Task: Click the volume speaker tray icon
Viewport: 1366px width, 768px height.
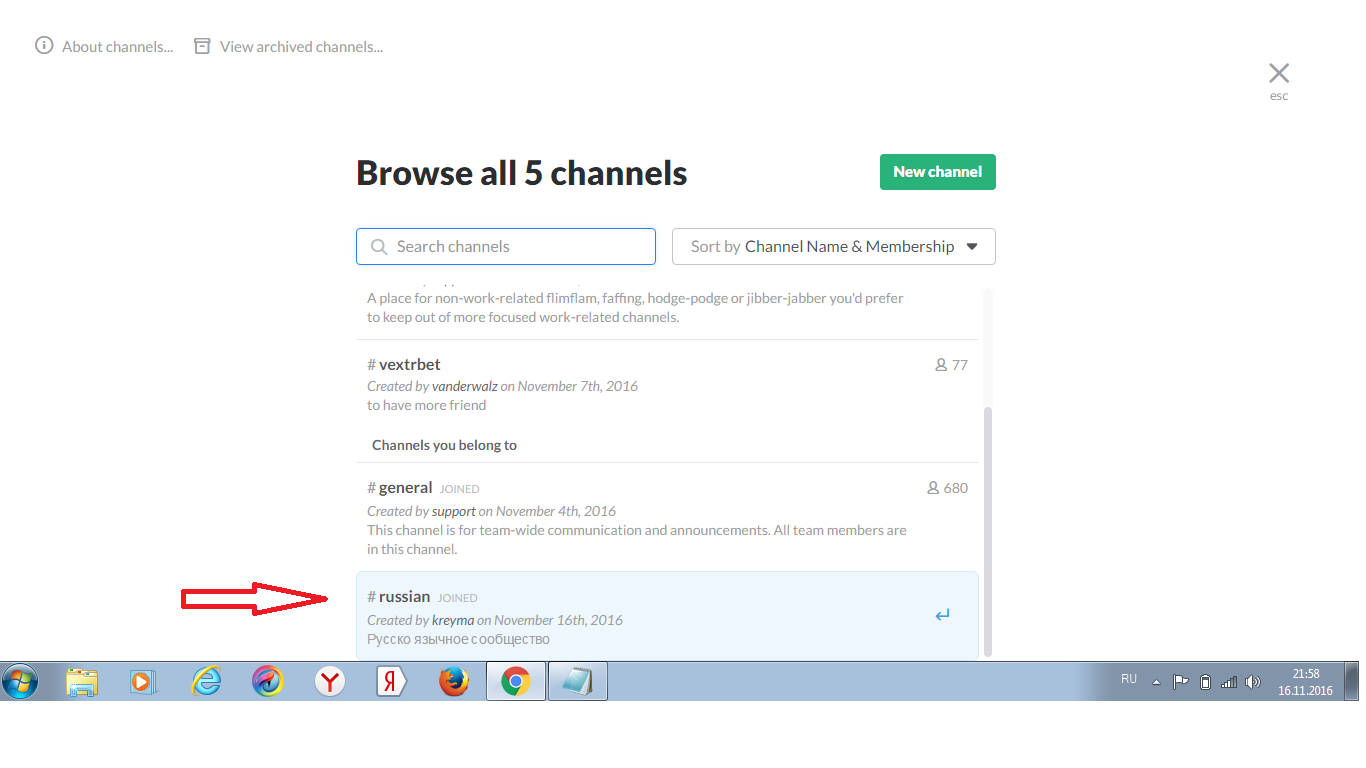Action: (1253, 682)
